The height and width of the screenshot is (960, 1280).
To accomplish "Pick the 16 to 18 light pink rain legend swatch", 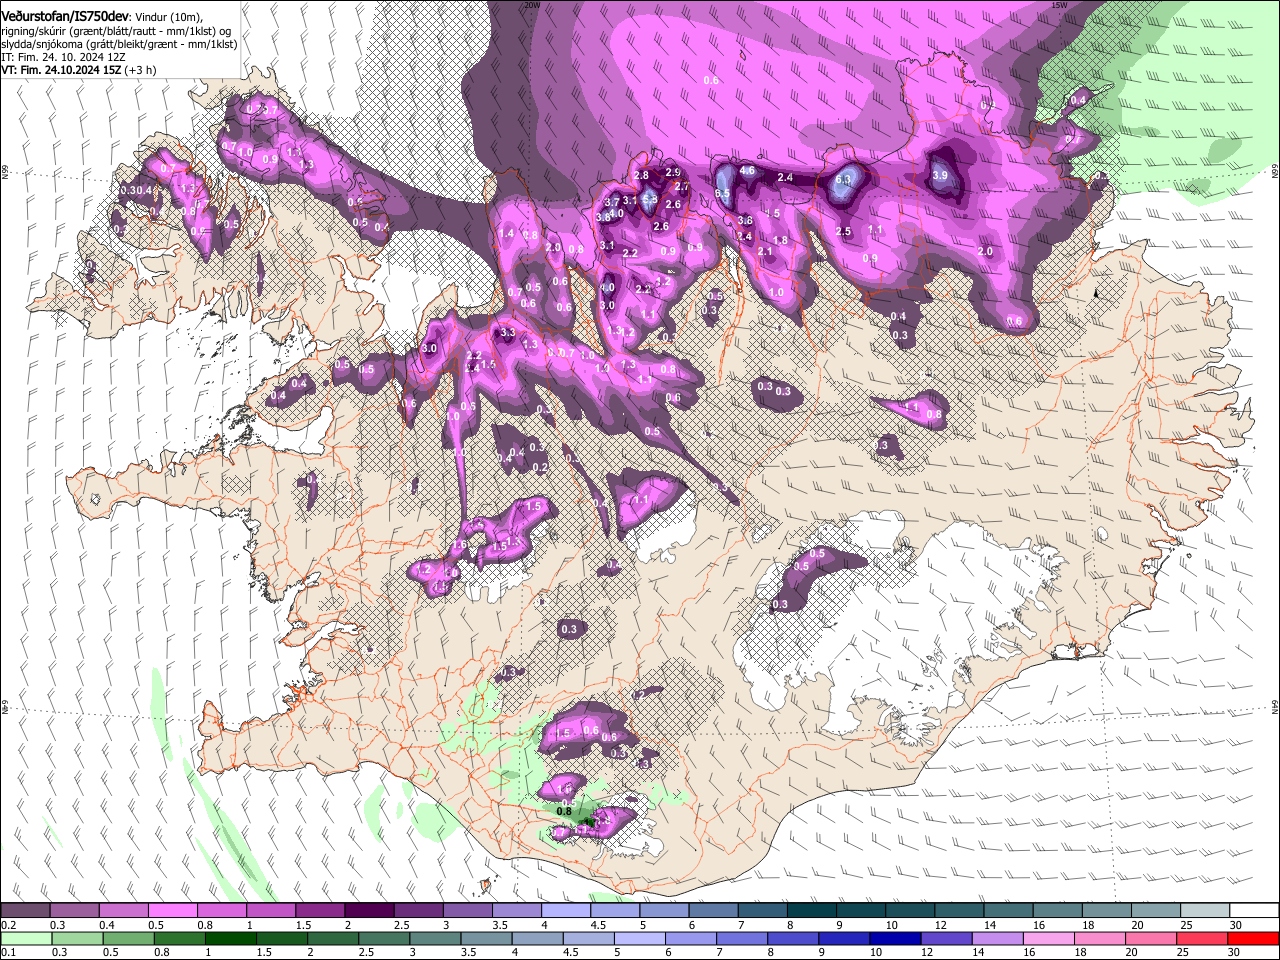I will [x=1048, y=939].
